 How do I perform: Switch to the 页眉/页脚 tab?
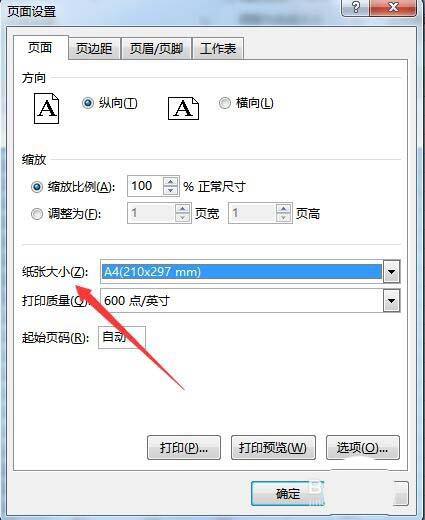[x=156, y=49]
